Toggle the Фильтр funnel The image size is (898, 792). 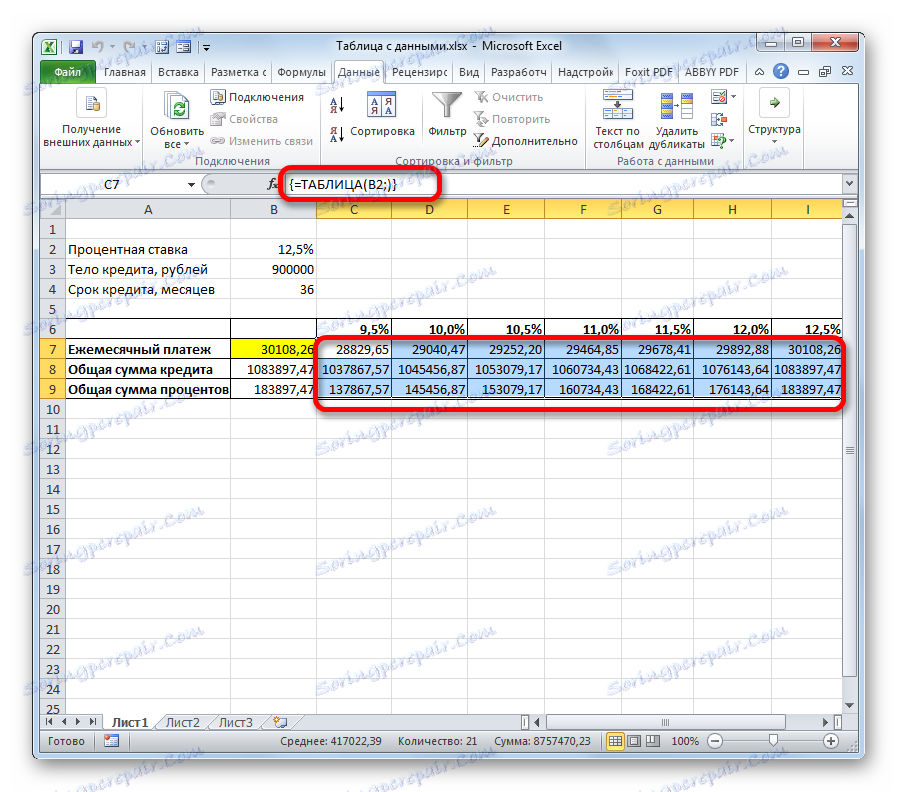(447, 115)
